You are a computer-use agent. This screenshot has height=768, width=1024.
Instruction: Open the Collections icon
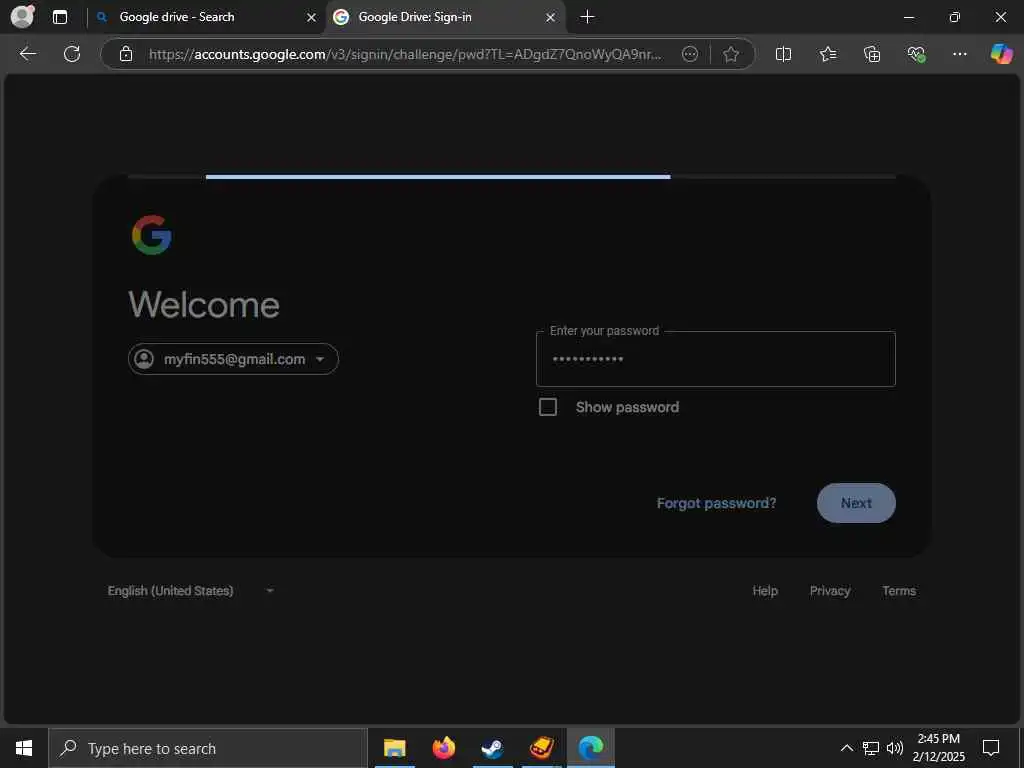click(x=872, y=54)
